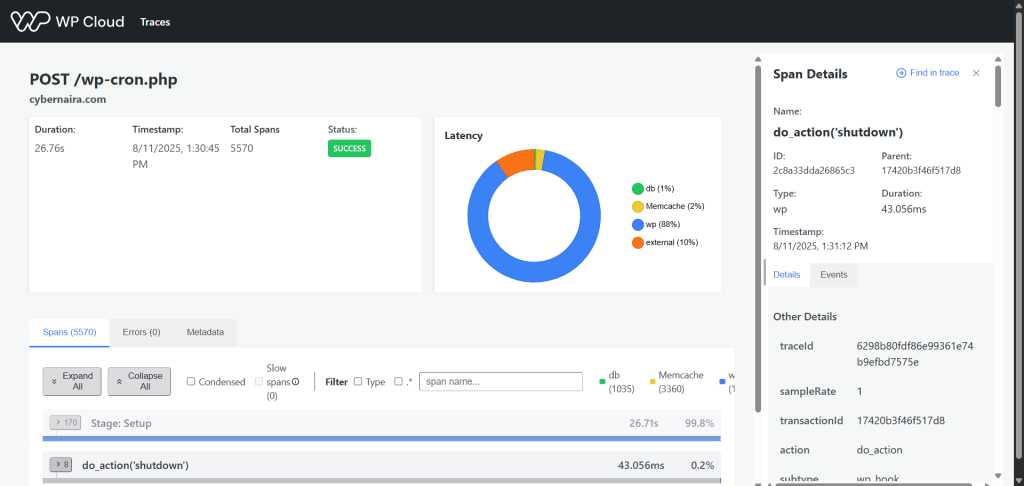Click the do_action value in Other Details

[x=879, y=450]
